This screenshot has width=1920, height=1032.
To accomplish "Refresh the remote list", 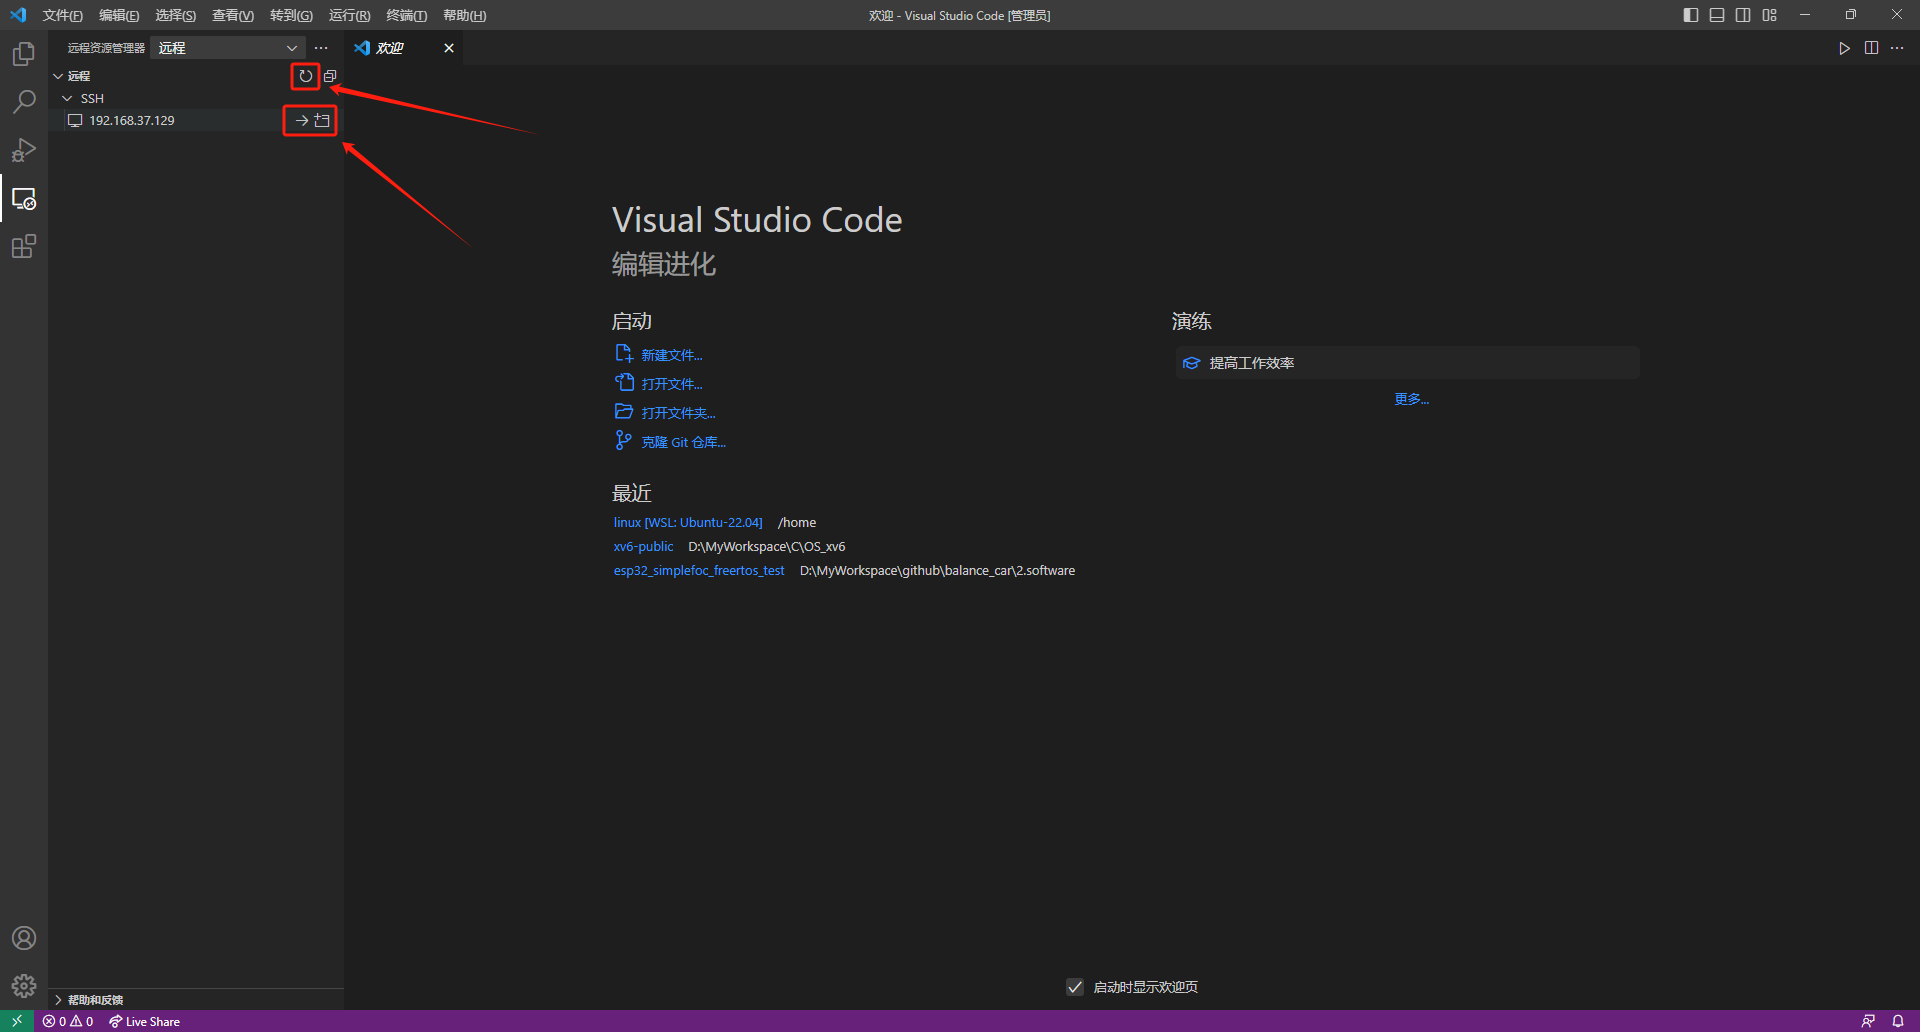I will pos(306,76).
